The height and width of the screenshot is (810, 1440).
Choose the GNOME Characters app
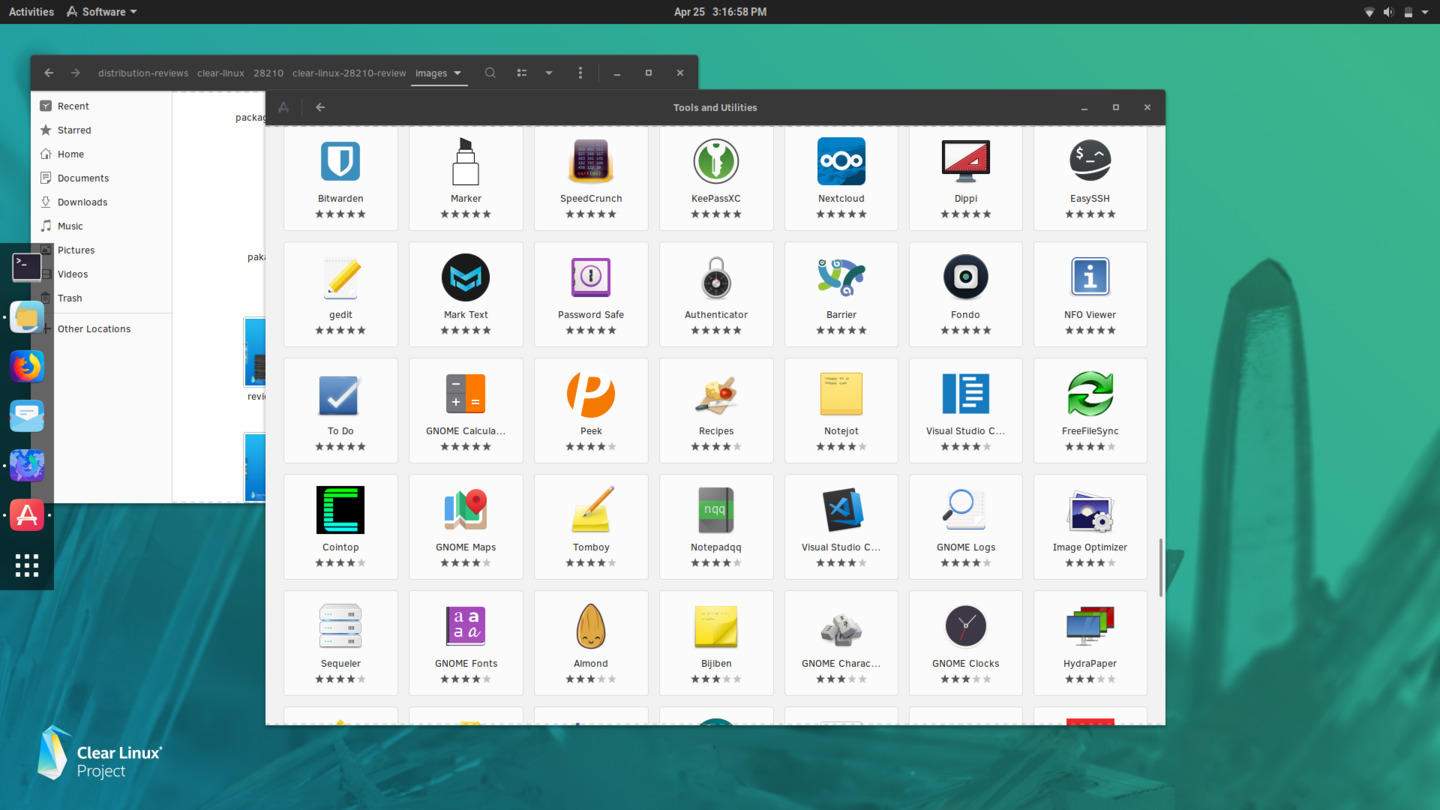(841, 643)
